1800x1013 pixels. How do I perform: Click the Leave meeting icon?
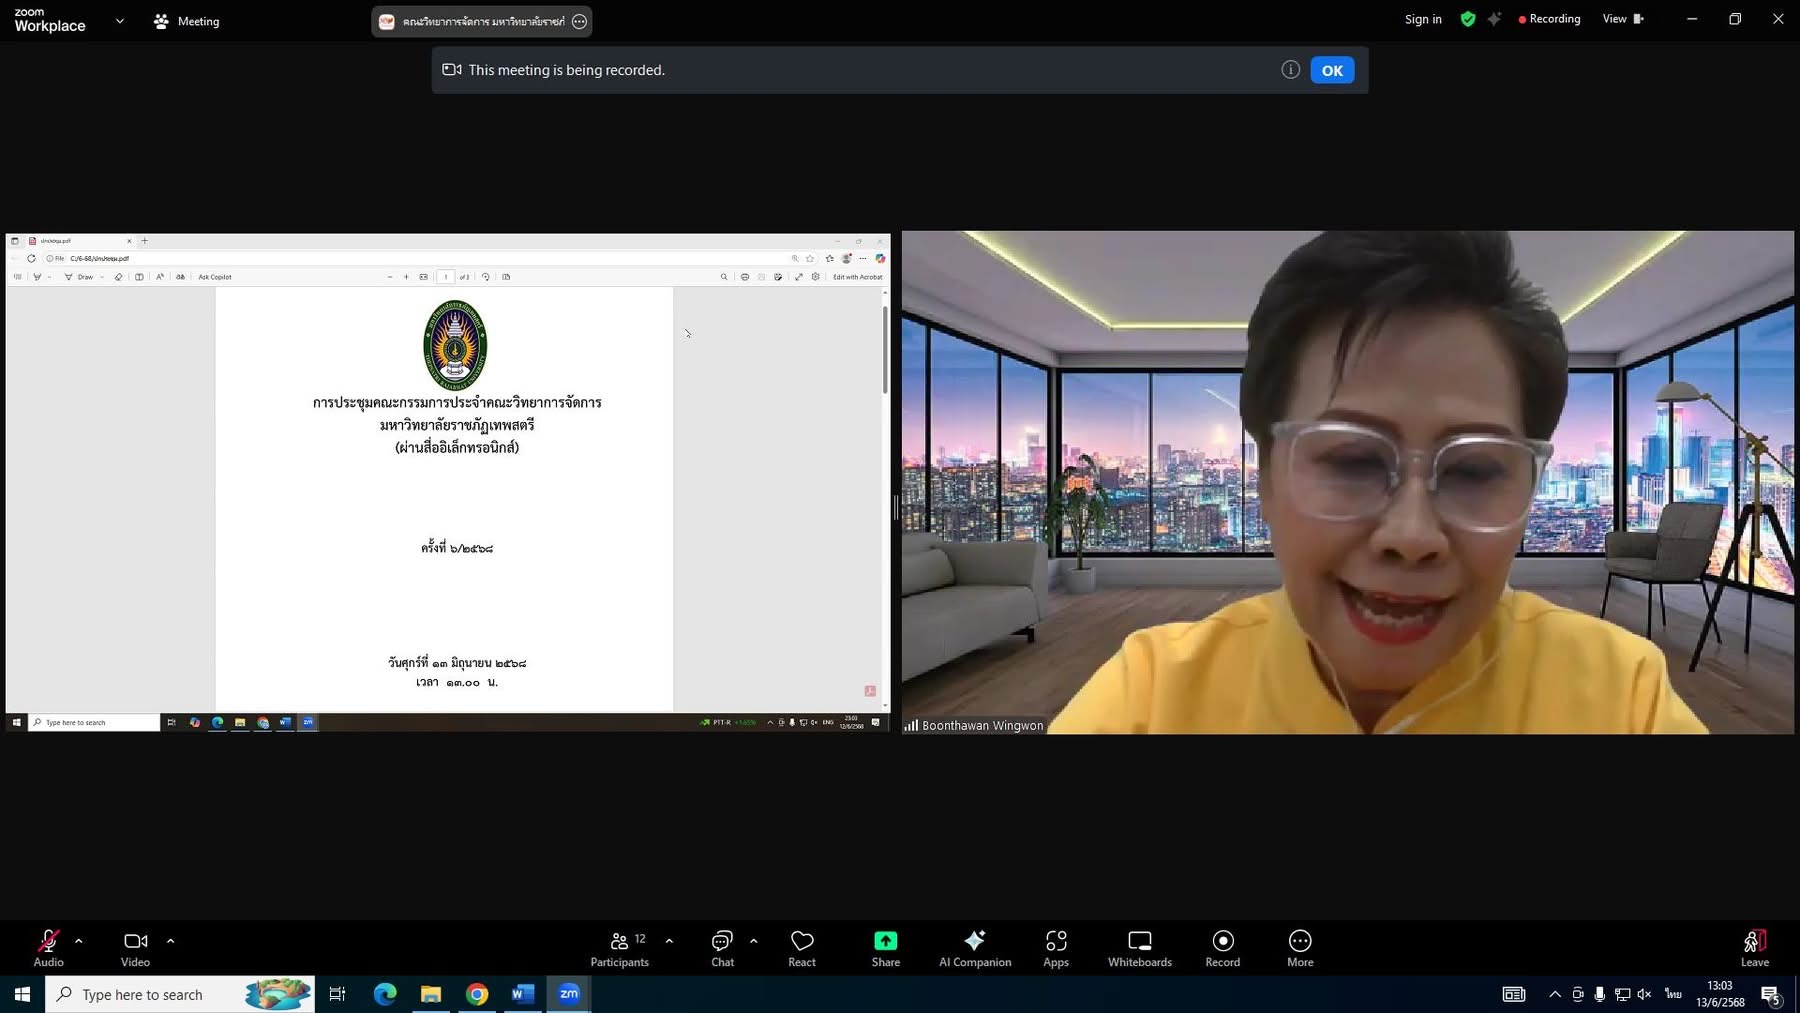click(x=1754, y=942)
